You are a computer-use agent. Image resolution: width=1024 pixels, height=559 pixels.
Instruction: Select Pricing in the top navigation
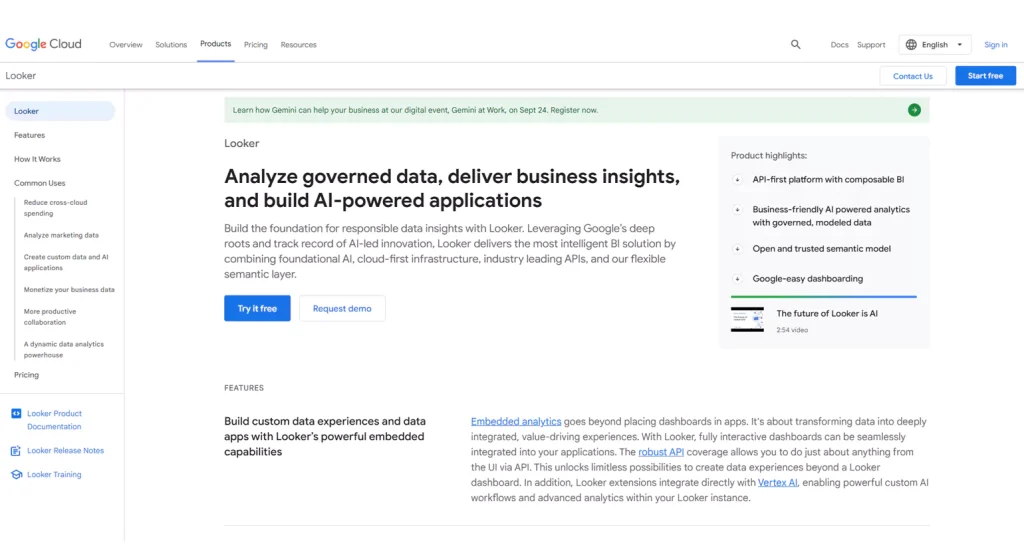(x=256, y=45)
